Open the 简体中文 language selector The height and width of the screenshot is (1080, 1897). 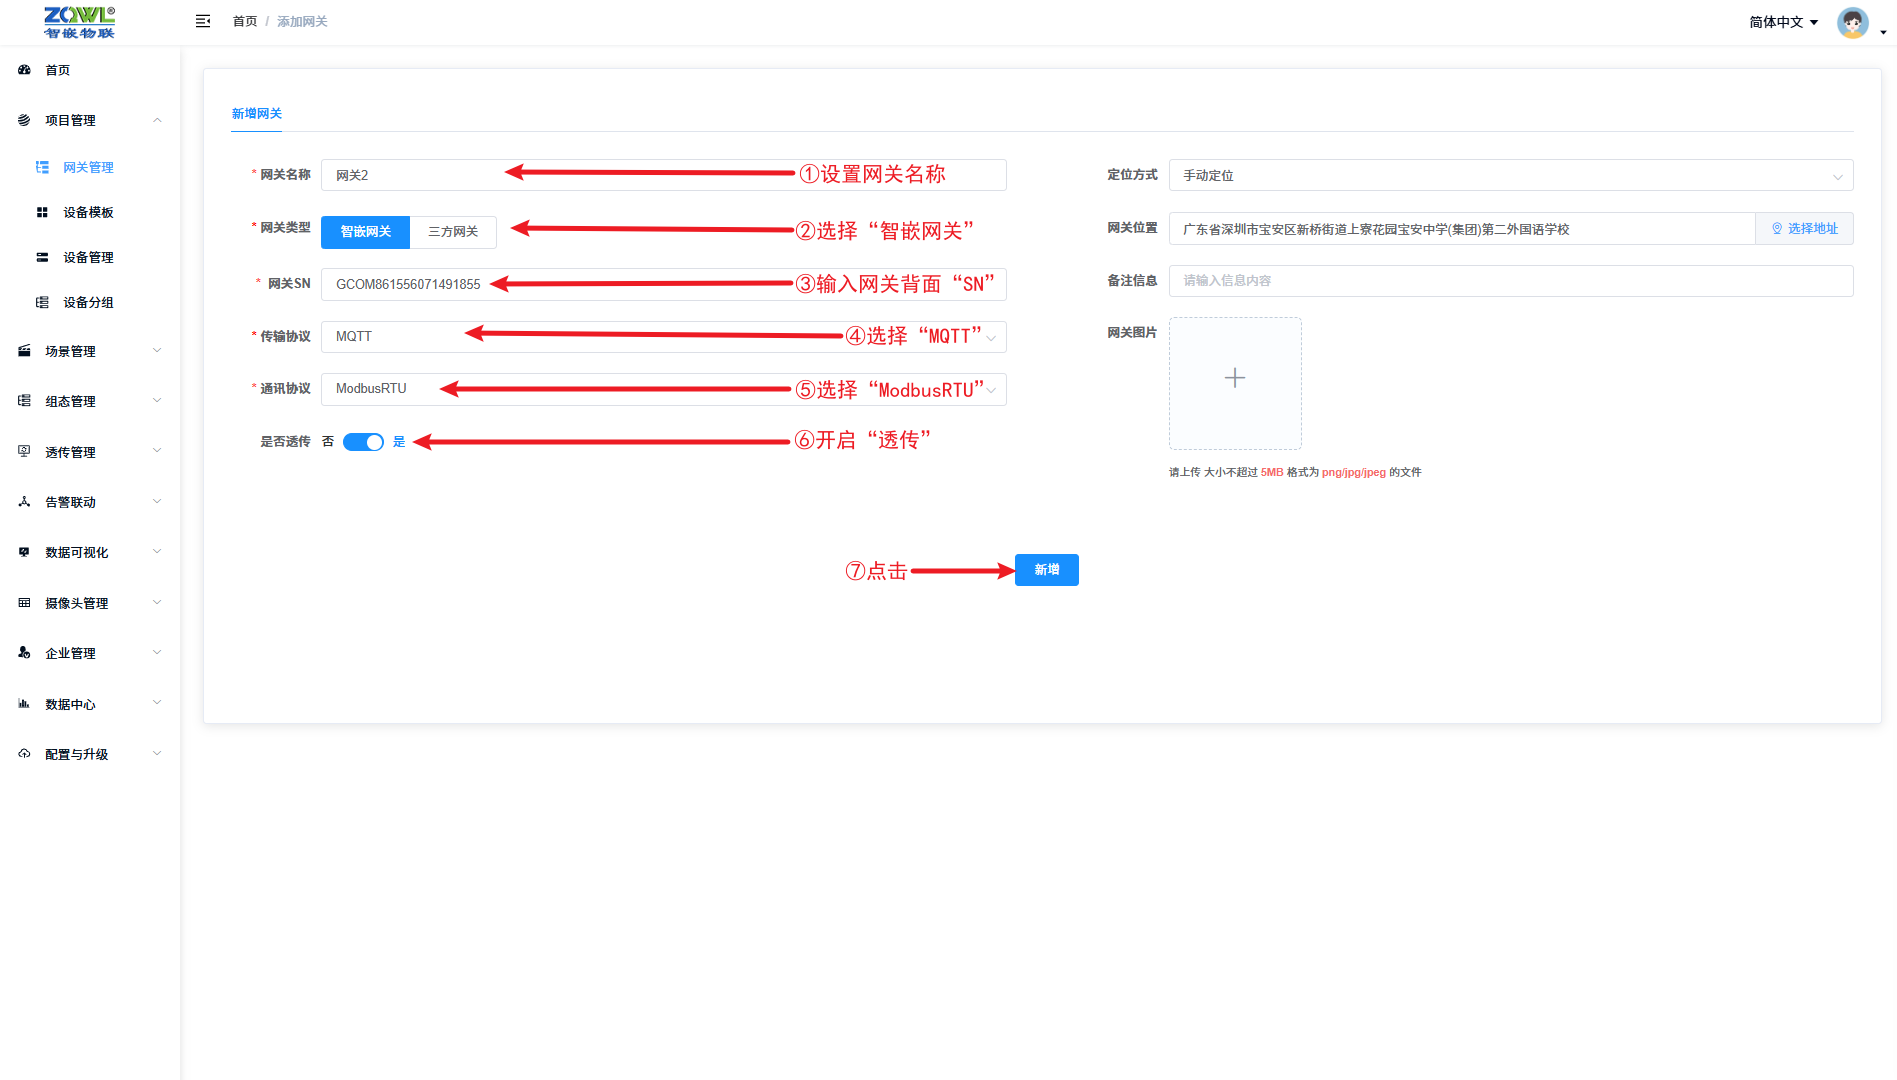(1783, 22)
